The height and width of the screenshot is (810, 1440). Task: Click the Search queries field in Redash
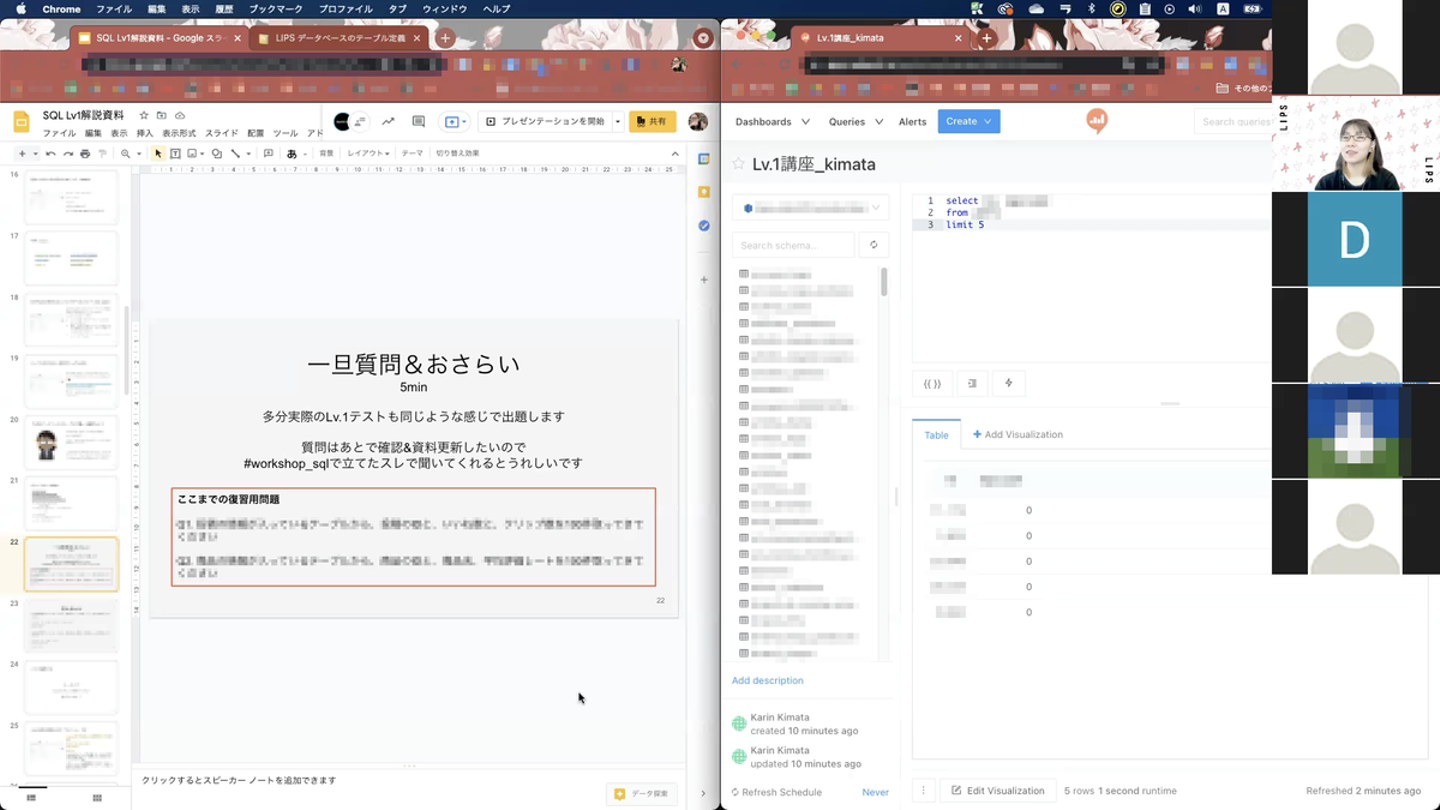[1233, 122]
